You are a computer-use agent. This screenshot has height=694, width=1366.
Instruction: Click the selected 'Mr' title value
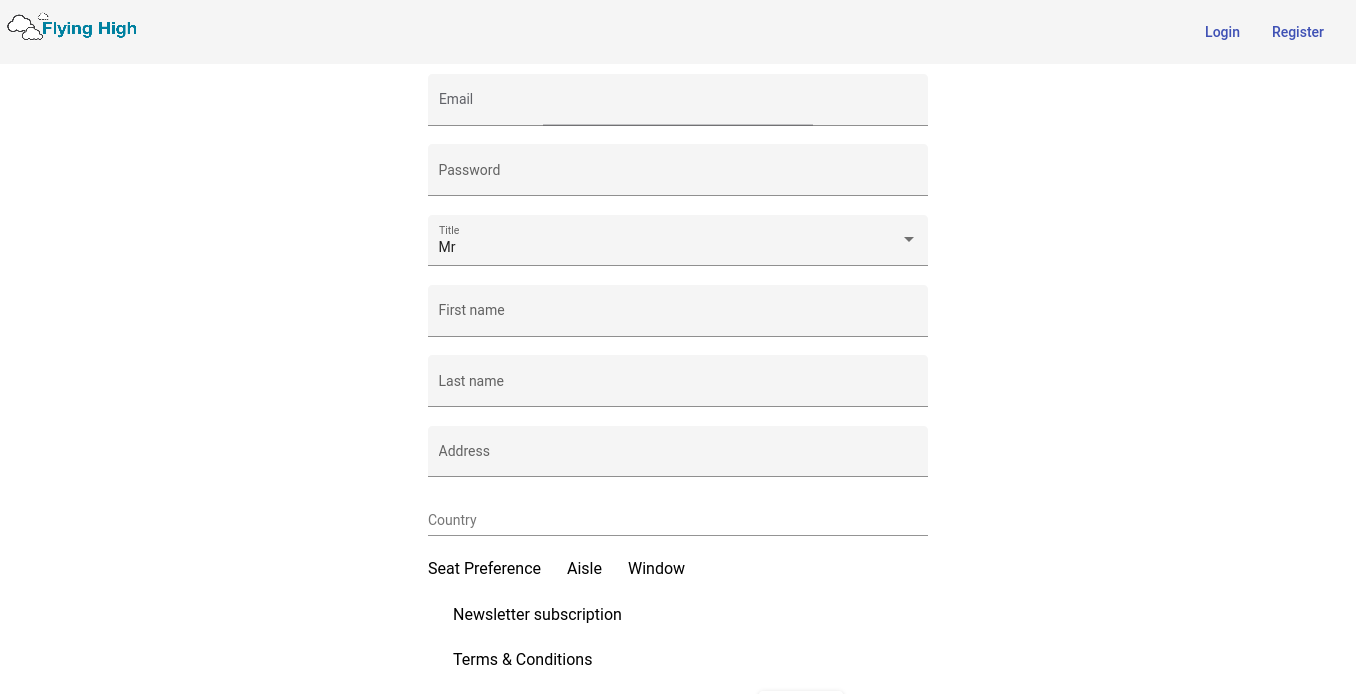[447, 247]
